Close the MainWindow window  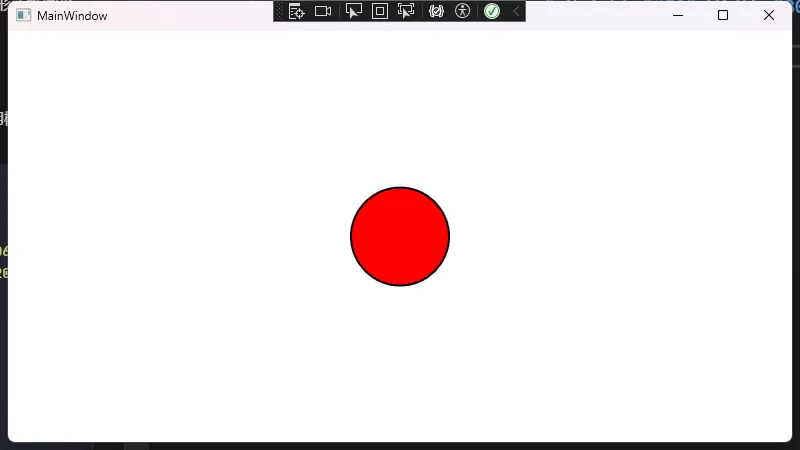point(769,15)
